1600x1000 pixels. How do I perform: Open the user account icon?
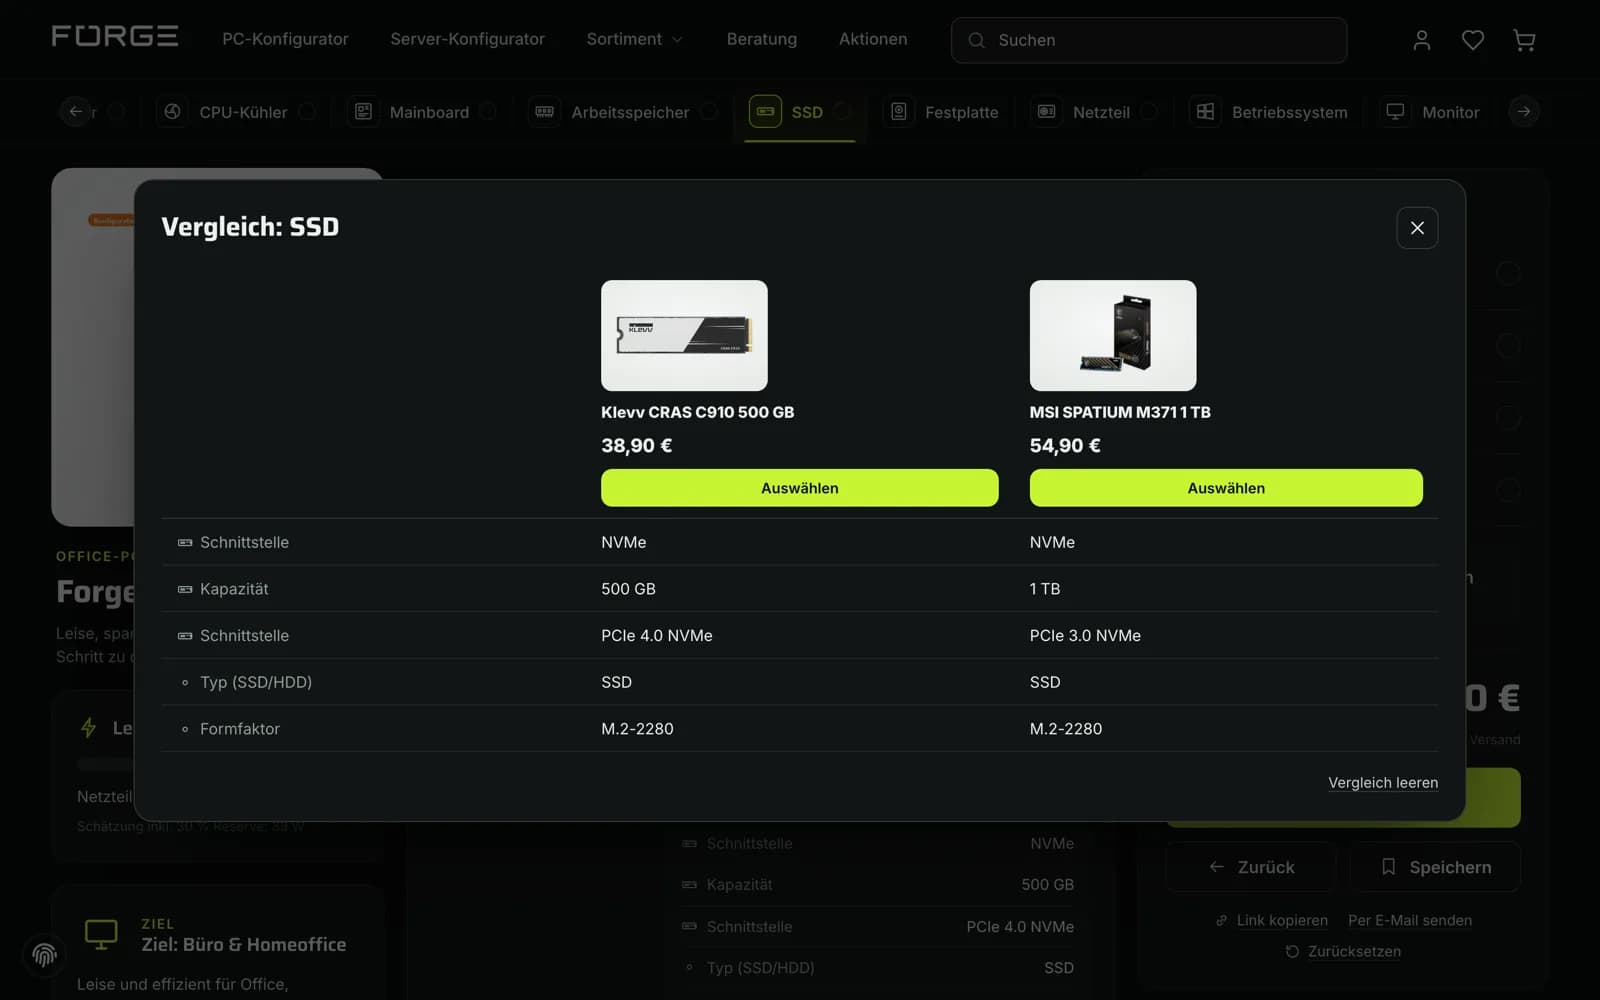[1421, 40]
